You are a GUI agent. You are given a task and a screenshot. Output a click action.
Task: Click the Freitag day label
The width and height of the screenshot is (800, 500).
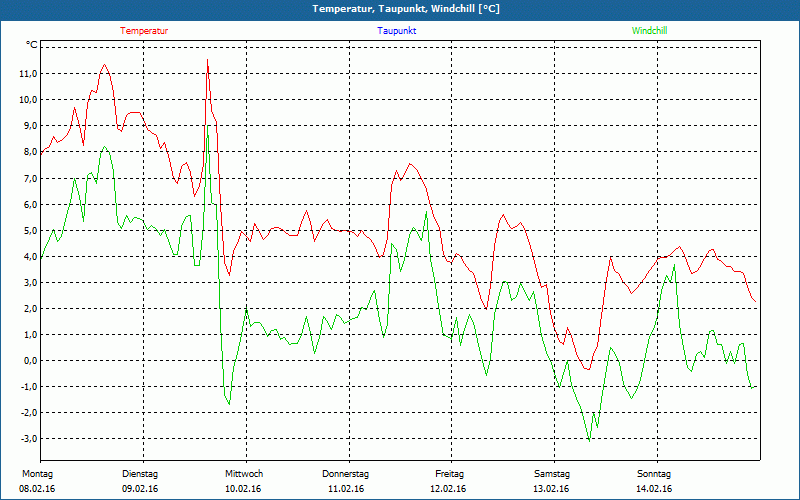tap(449, 474)
